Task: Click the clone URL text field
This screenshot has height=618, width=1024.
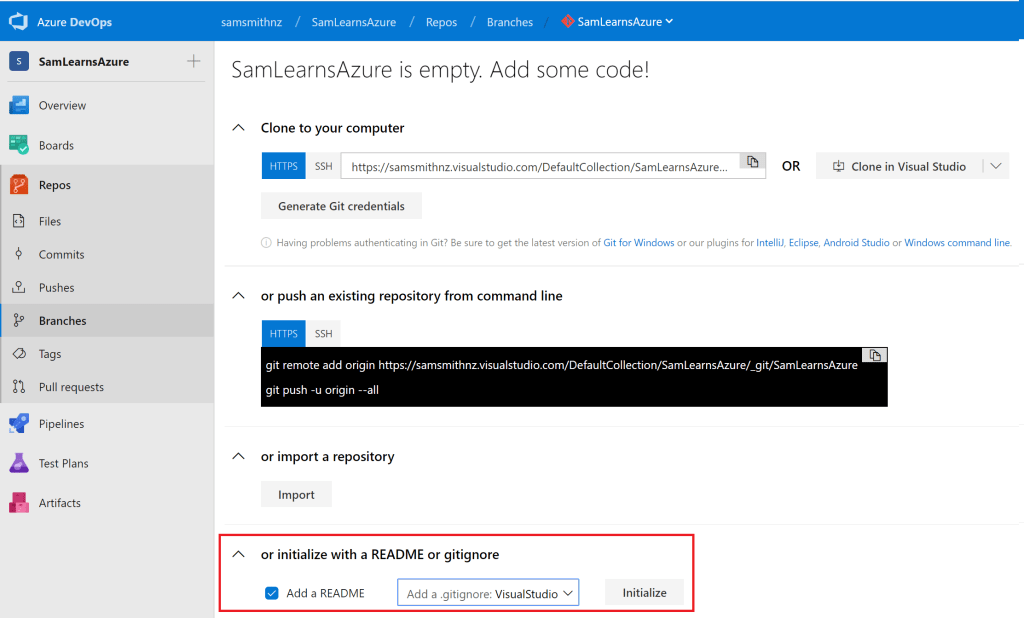Action: 540,167
